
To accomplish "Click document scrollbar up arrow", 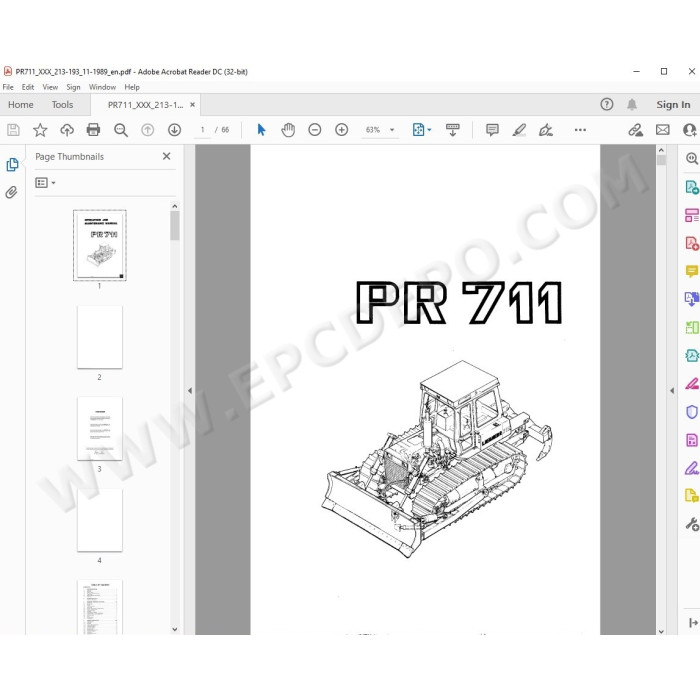I will 661,150.
